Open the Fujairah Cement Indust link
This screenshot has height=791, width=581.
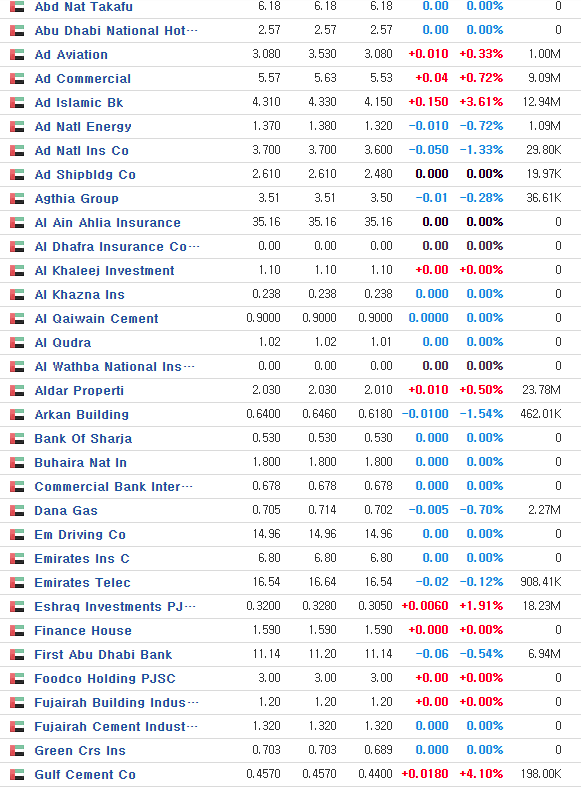pos(116,727)
